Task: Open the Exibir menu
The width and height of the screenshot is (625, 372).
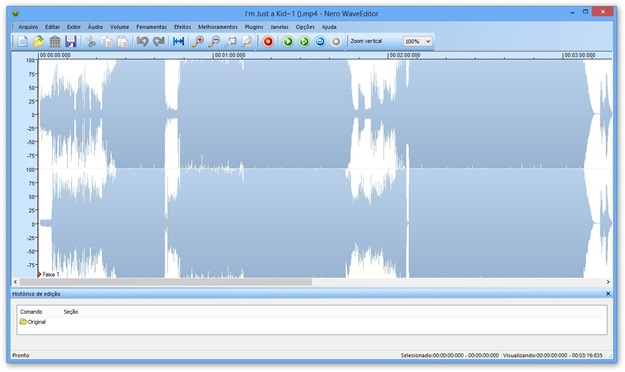Action: click(x=74, y=27)
